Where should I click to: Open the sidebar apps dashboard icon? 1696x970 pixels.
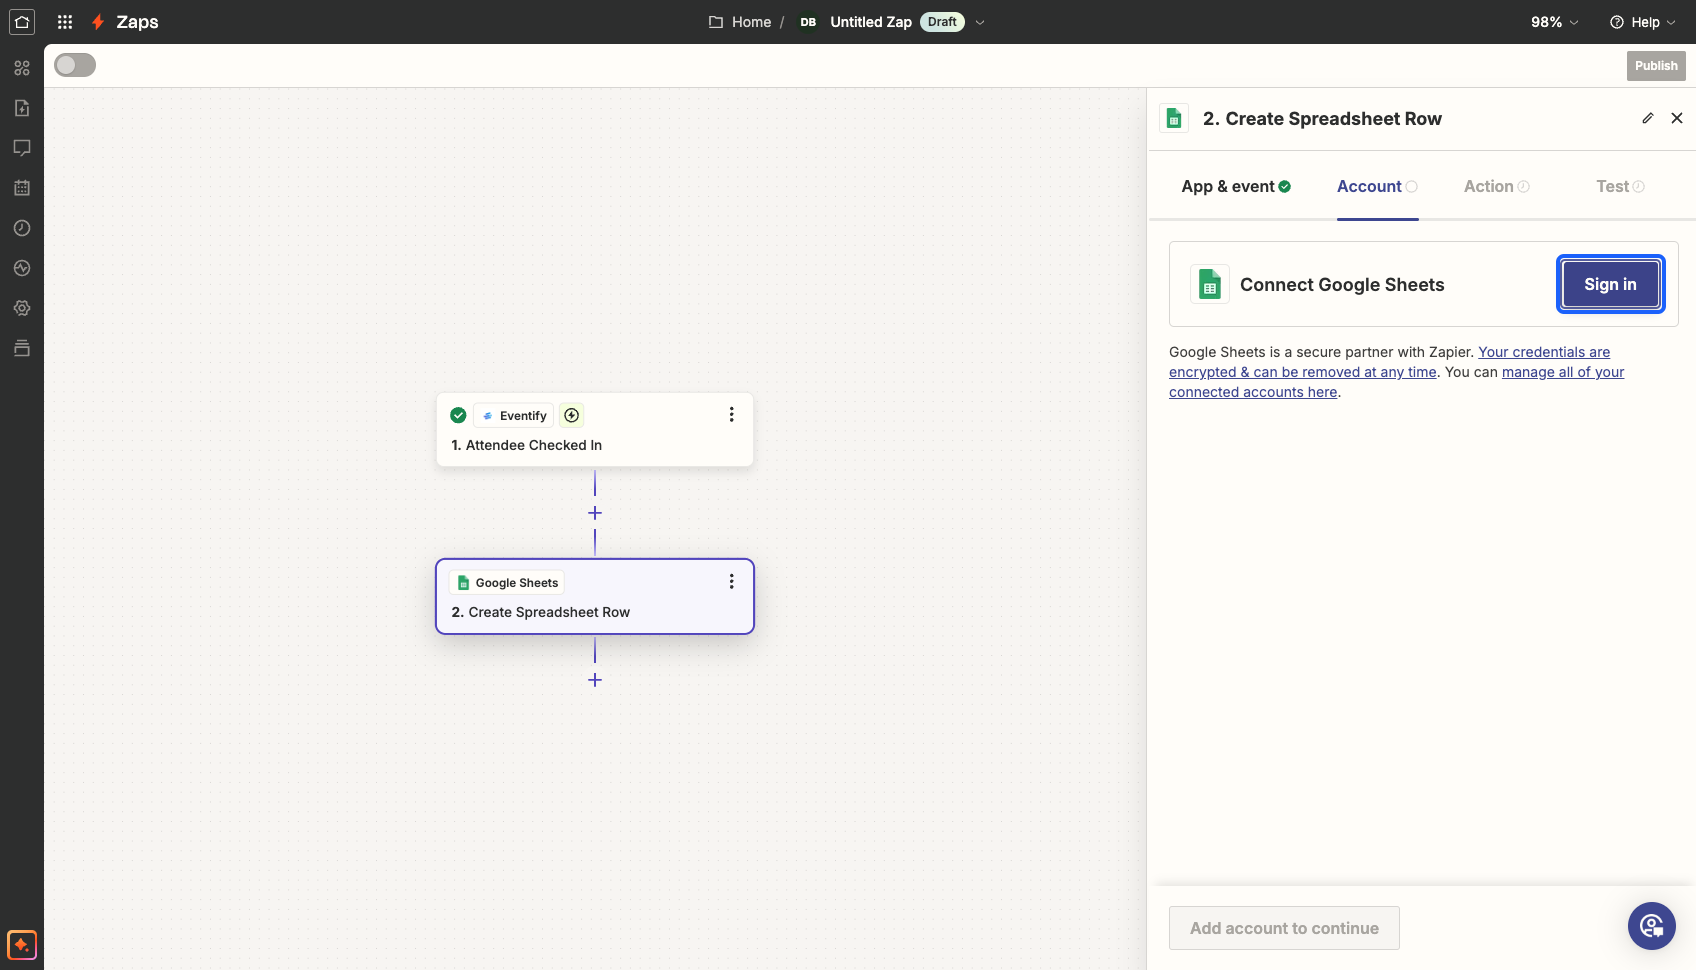point(22,68)
